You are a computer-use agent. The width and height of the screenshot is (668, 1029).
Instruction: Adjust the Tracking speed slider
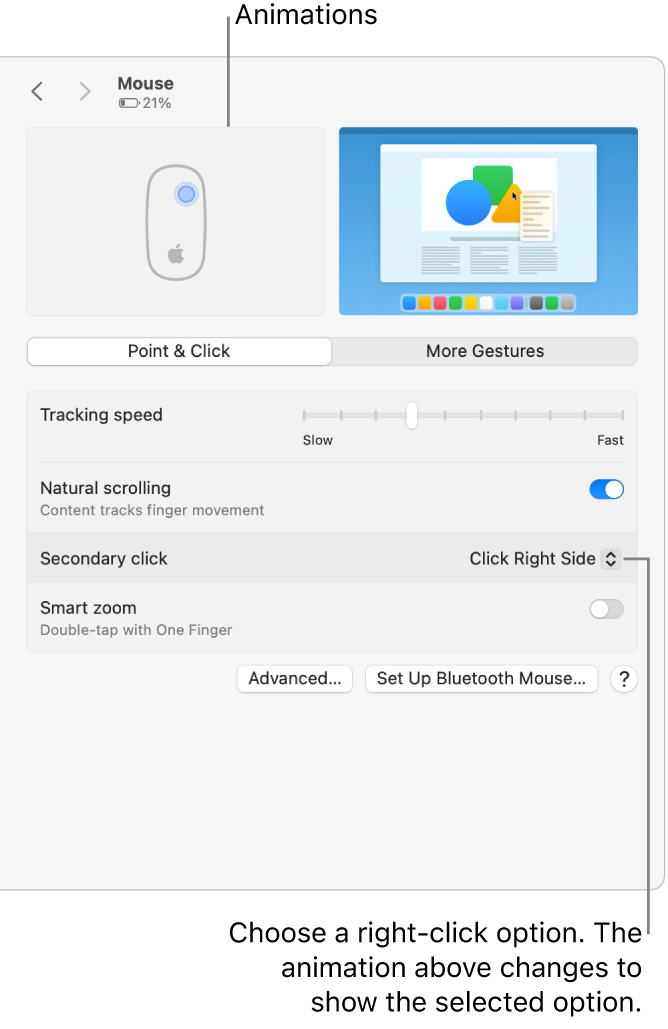(x=411, y=415)
